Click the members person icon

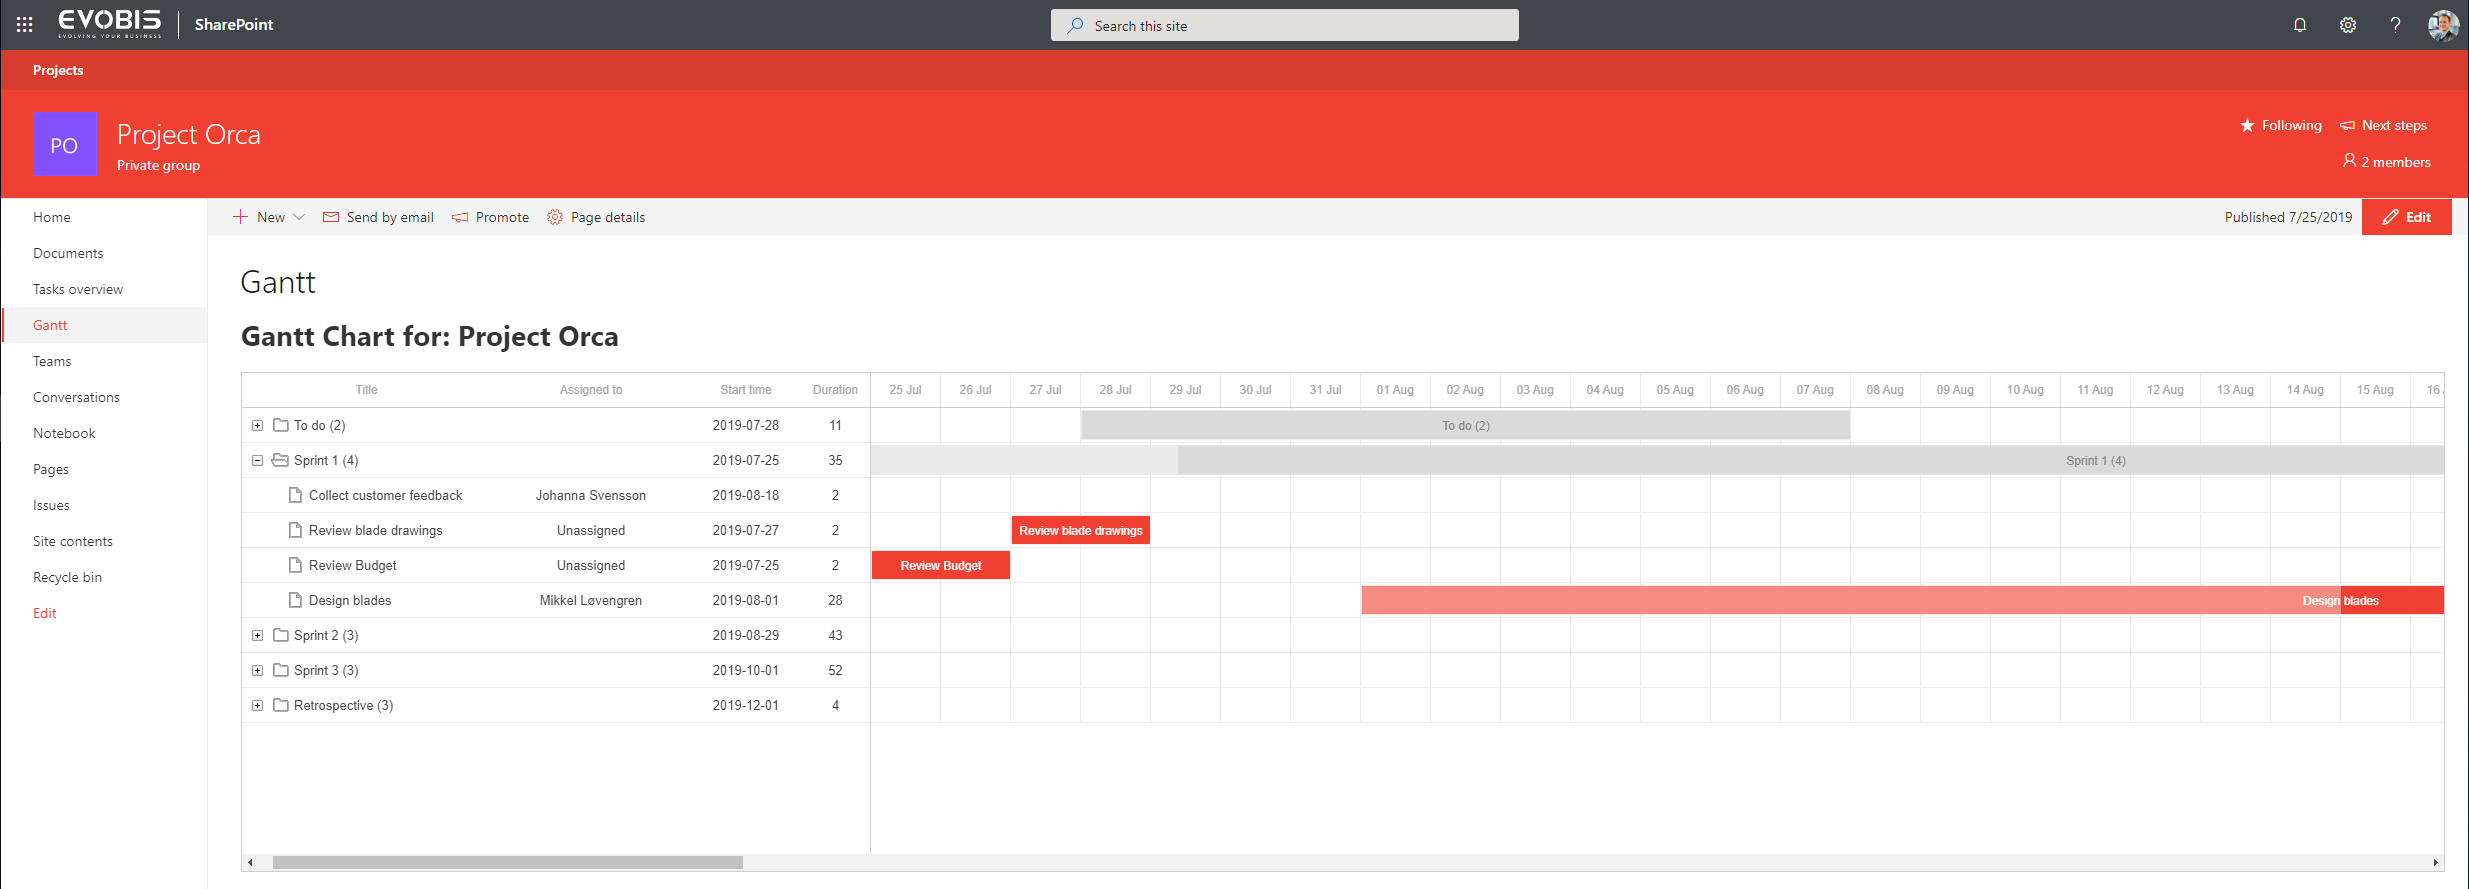(x=2349, y=161)
